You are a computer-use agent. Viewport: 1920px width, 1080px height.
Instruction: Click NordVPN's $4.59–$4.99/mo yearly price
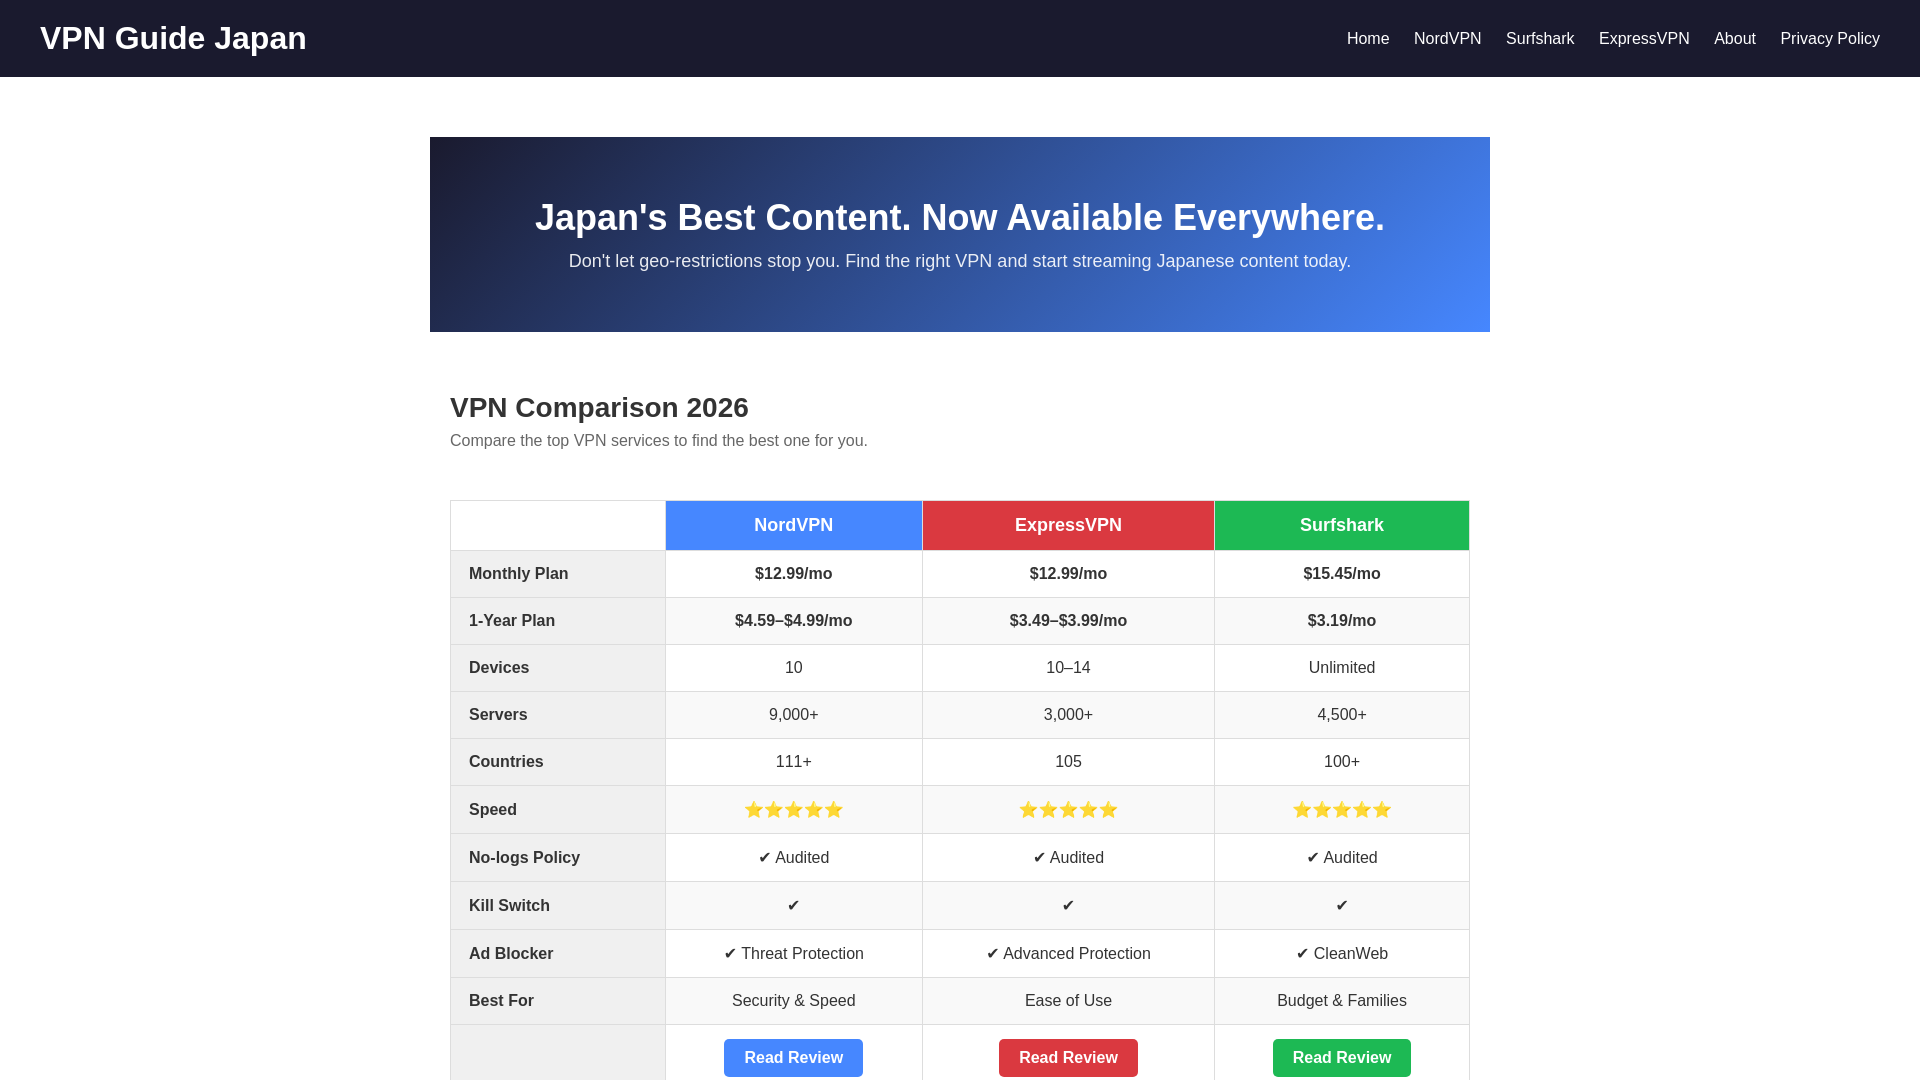click(794, 621)
